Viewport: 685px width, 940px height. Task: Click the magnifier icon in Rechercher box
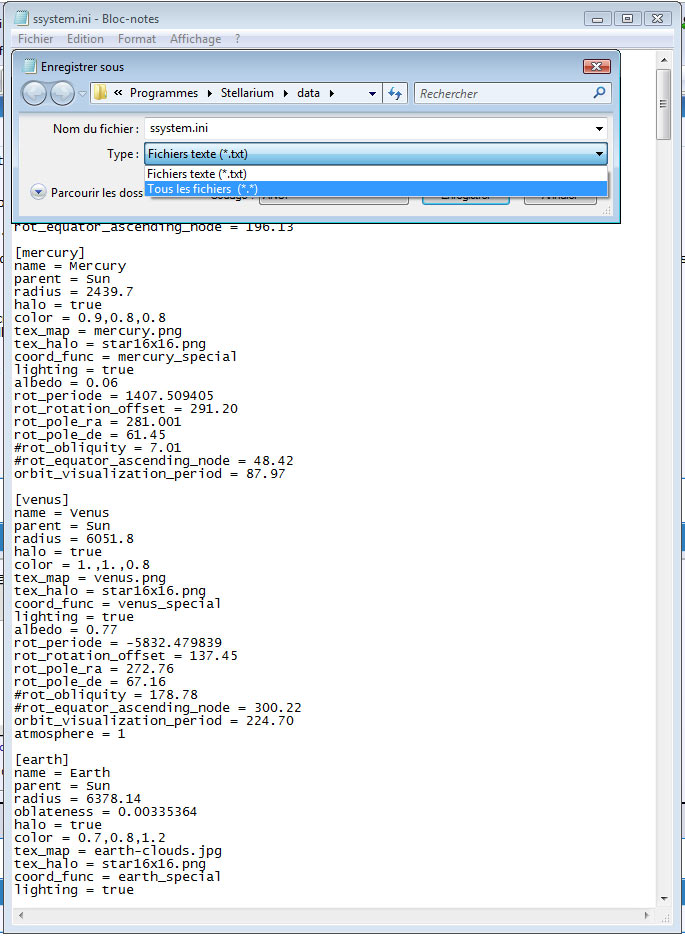[x=599, y=93]
